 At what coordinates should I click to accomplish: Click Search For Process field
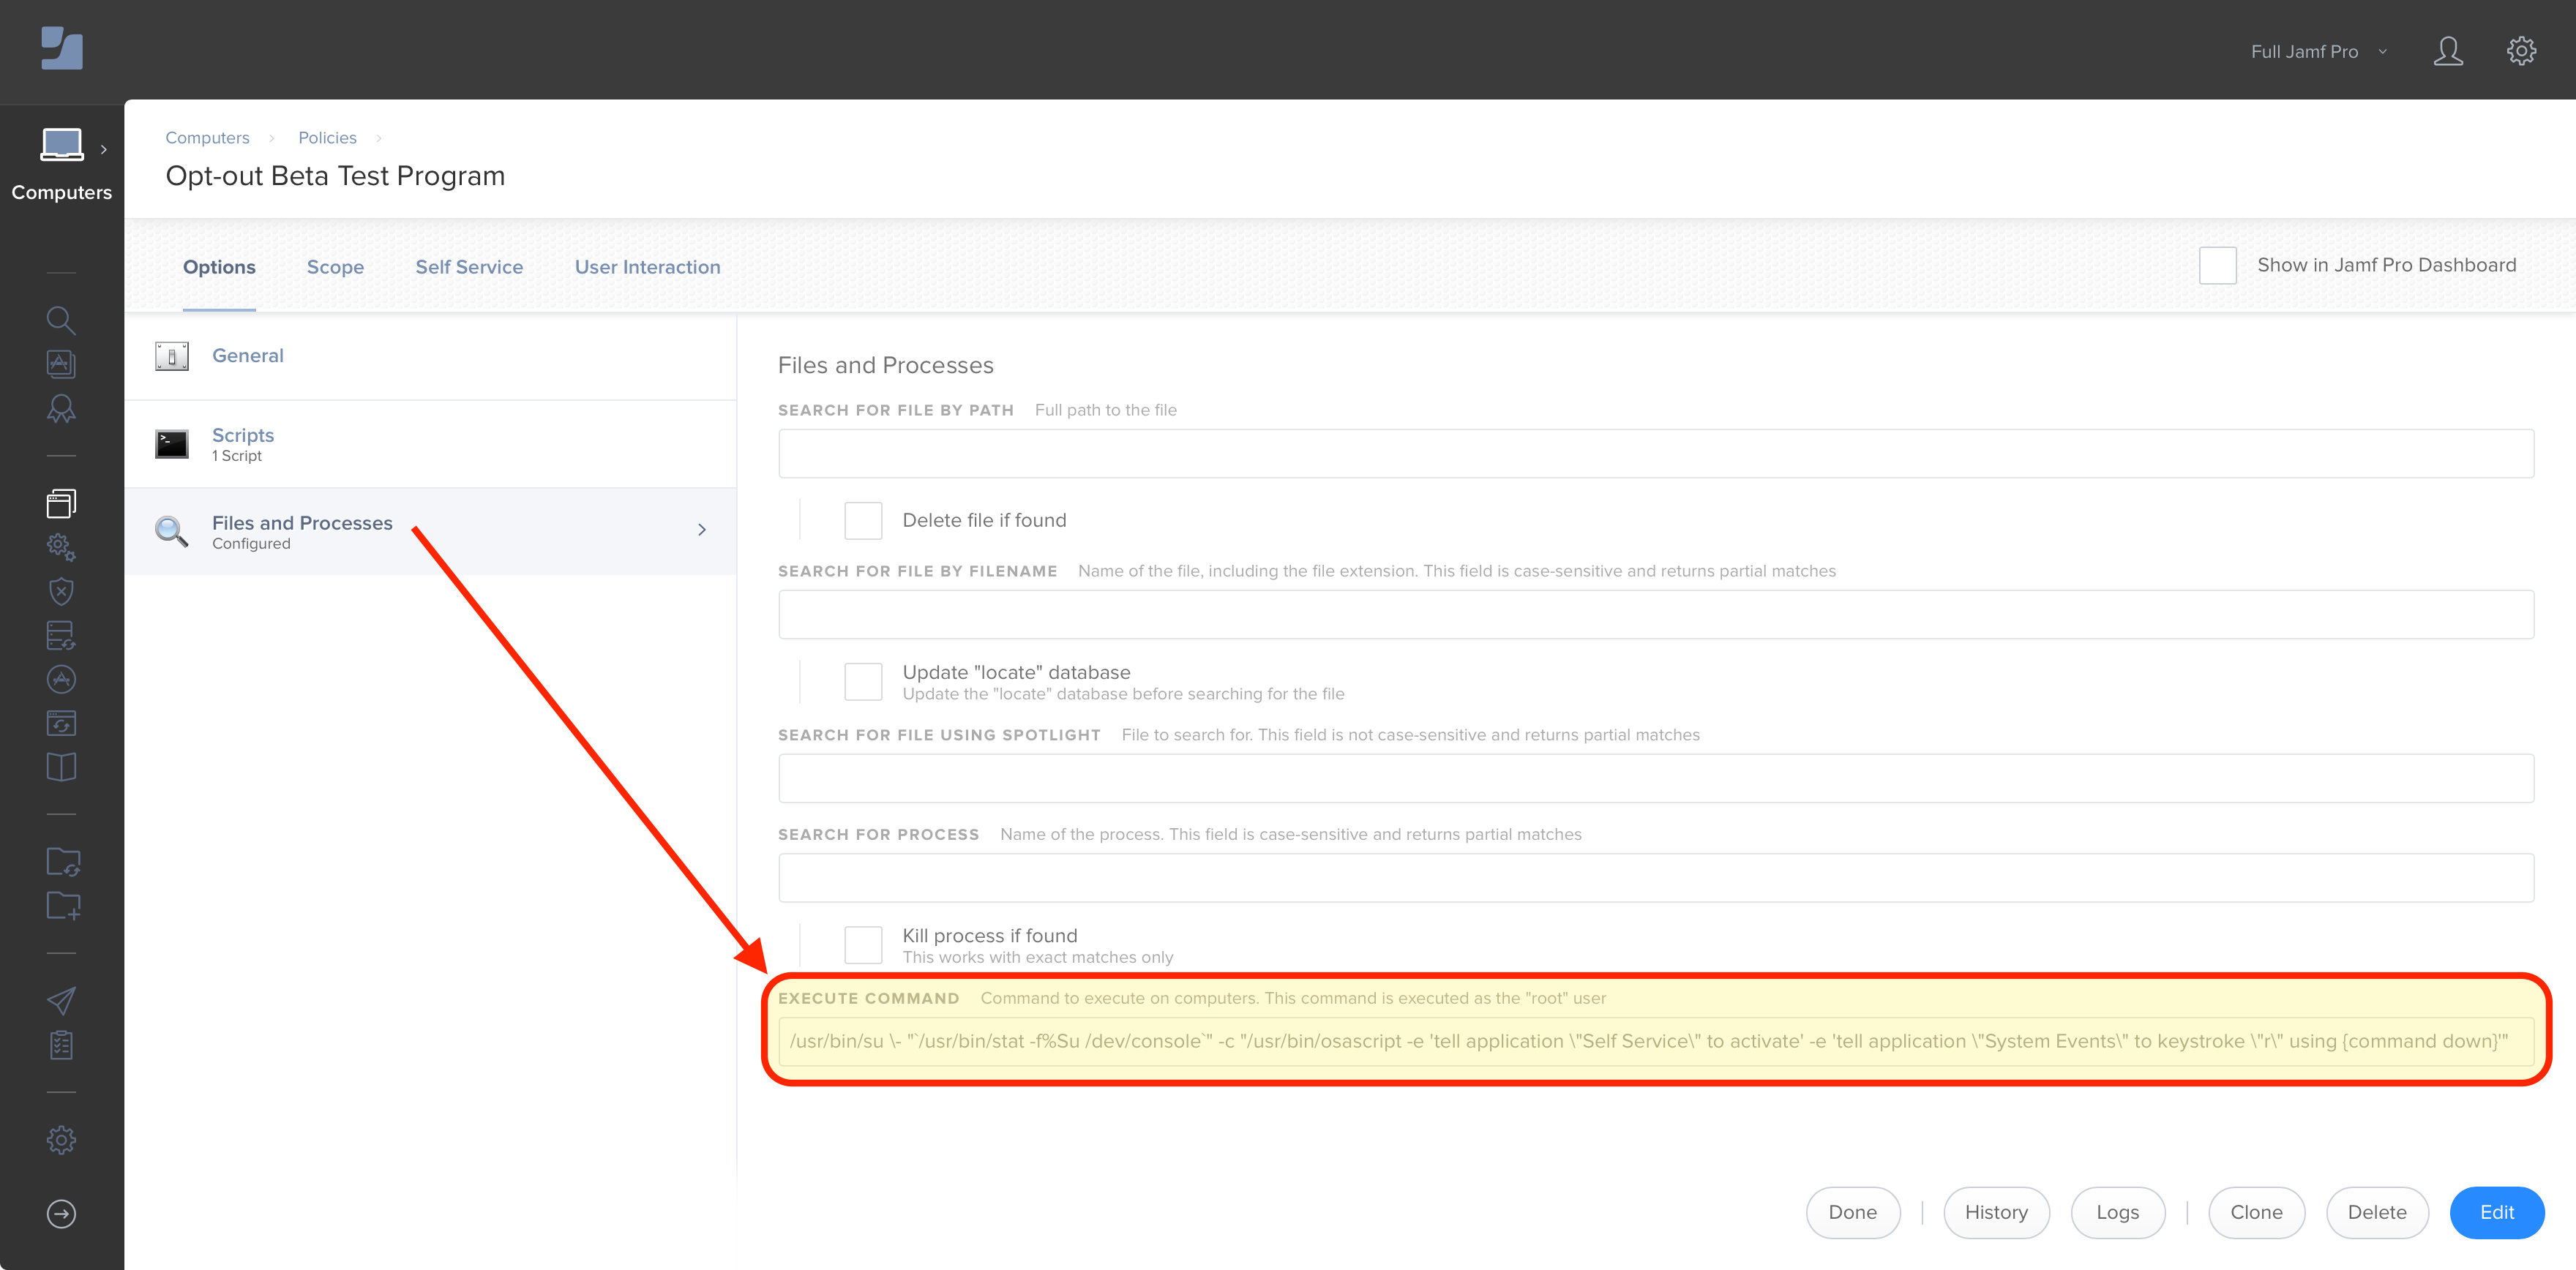click(1656, 878)
